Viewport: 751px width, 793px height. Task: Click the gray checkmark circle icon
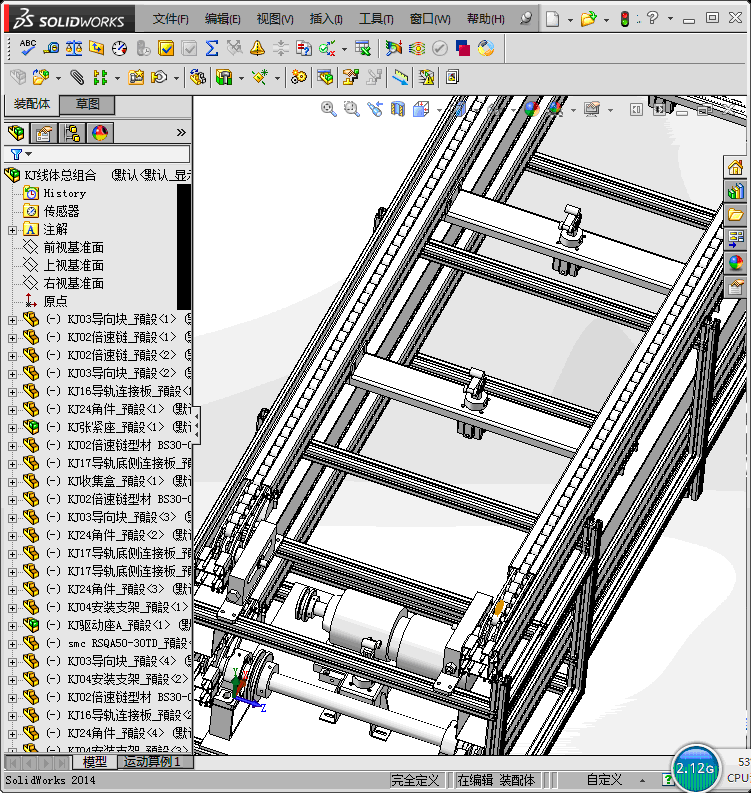click(x=440, y=49)
